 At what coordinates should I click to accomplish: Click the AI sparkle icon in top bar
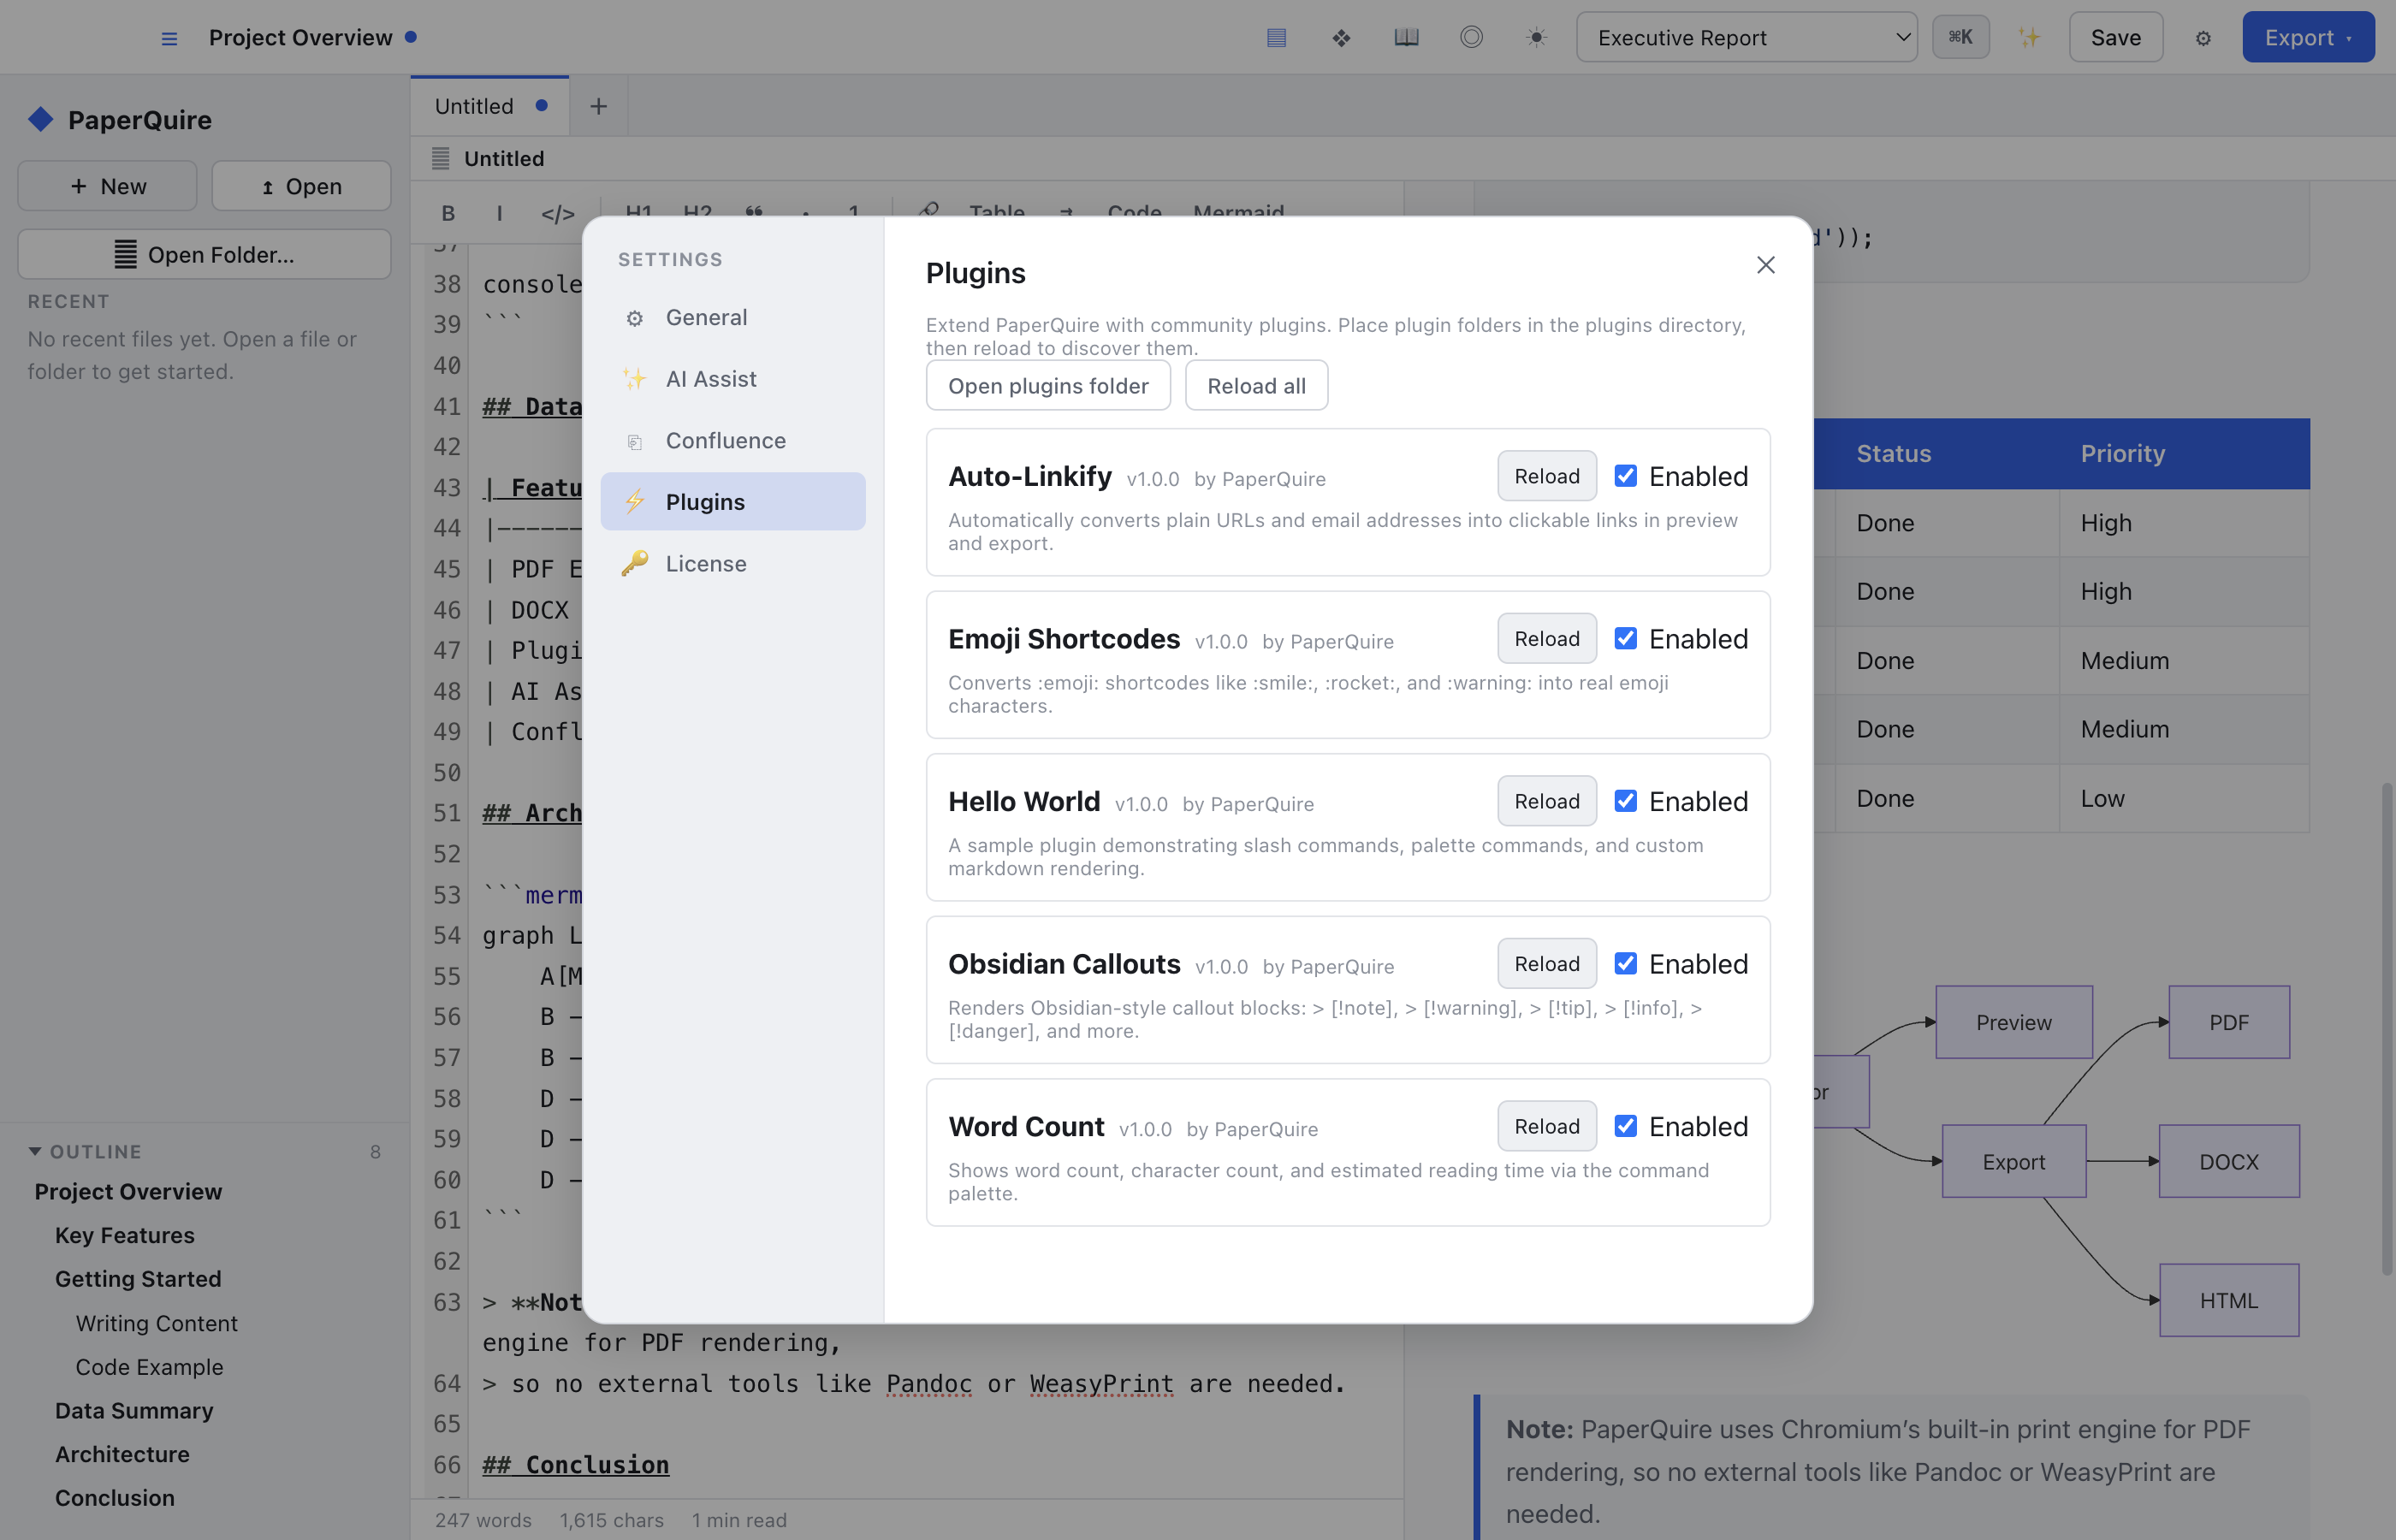point(2029,38)
